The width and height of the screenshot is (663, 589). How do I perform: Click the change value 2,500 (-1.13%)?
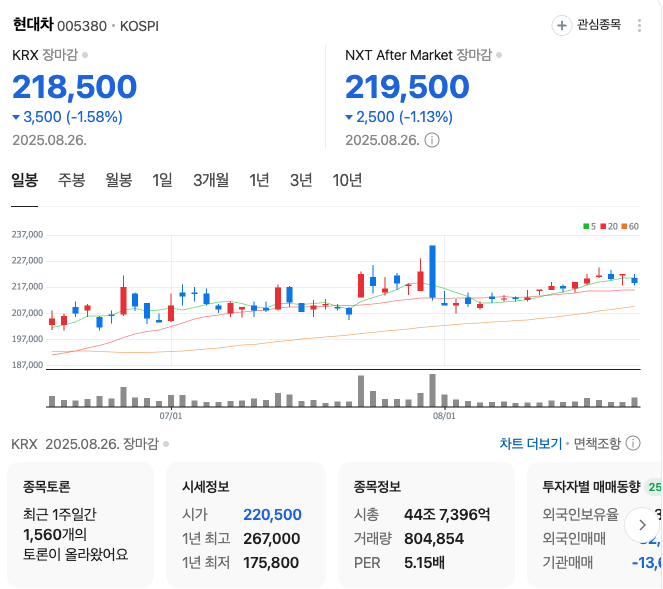[399, 117]
